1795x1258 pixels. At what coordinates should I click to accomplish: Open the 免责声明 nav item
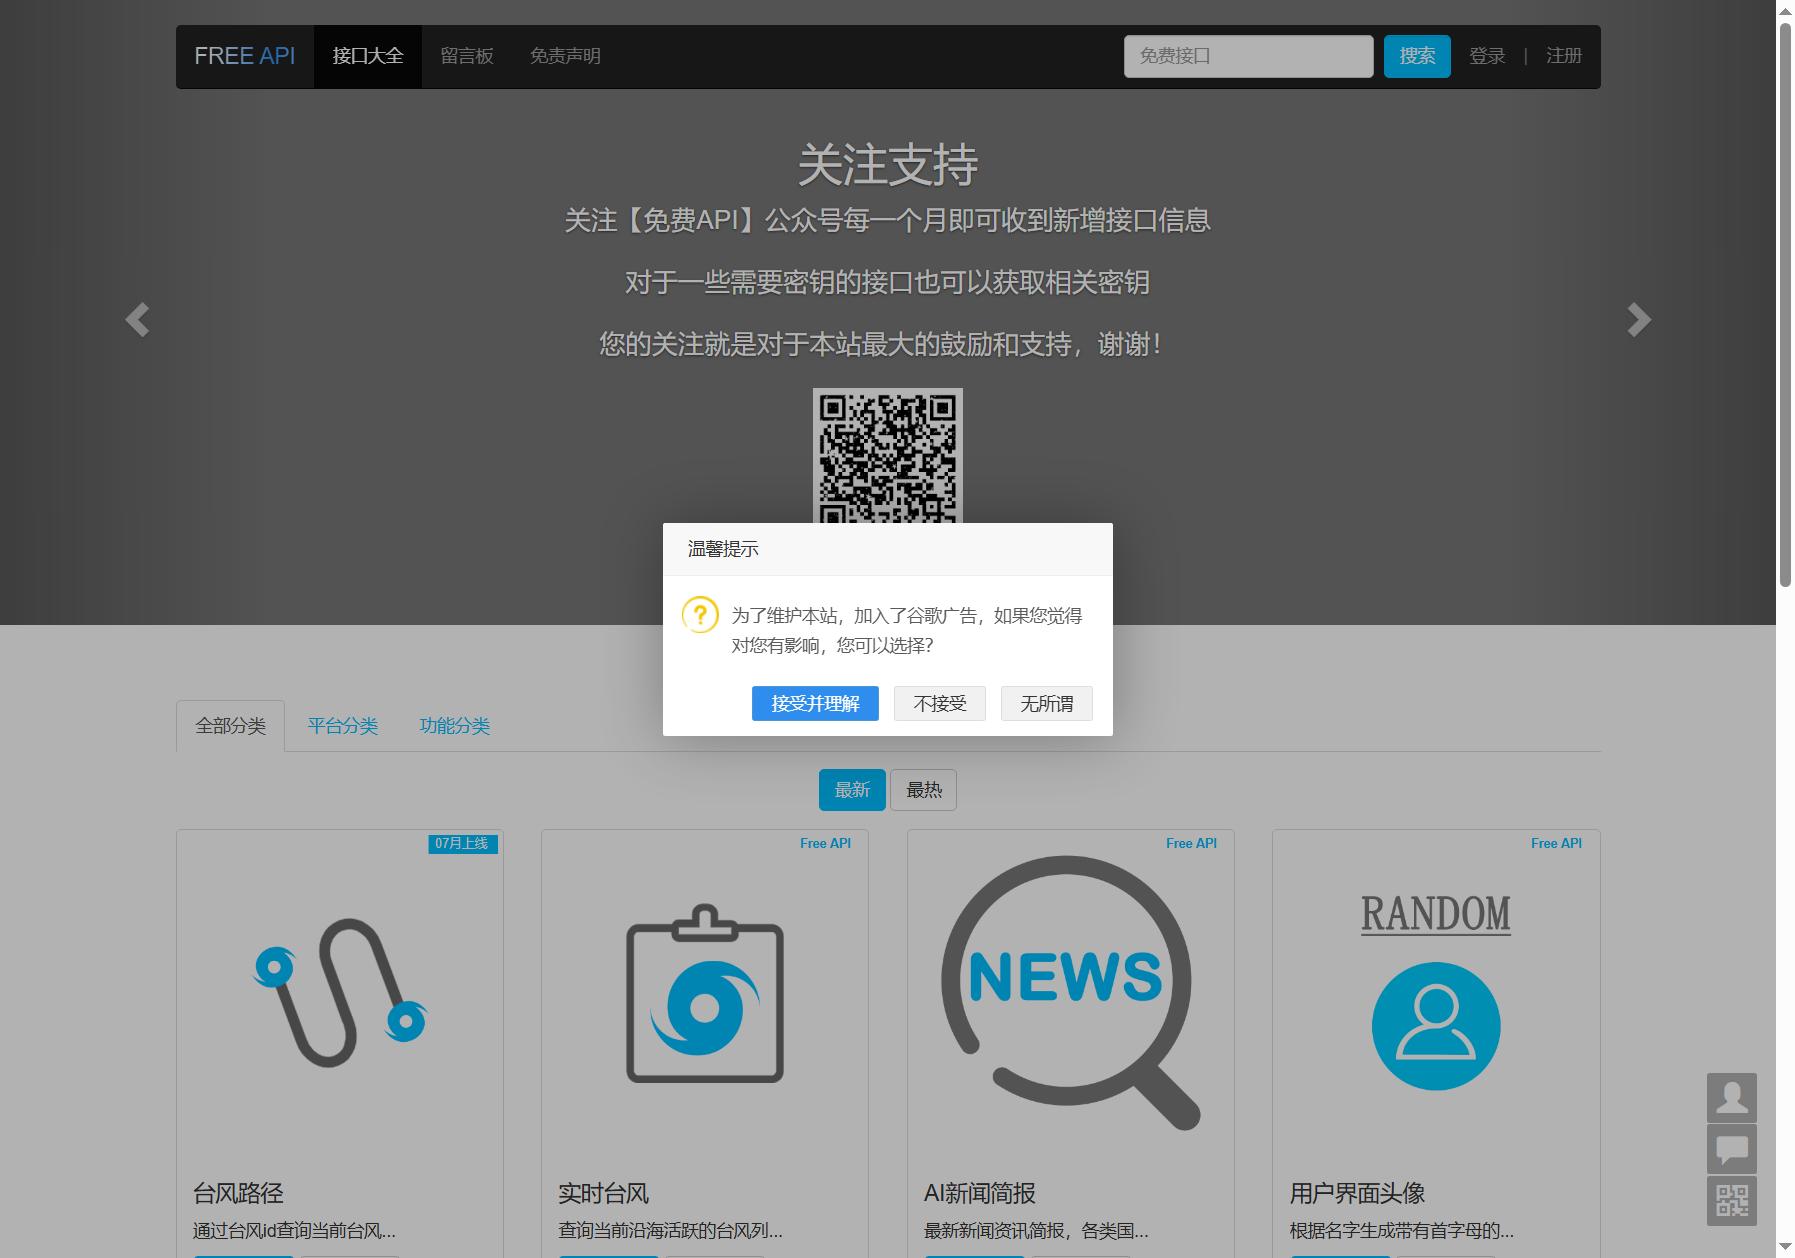click(x=565, y=56)
